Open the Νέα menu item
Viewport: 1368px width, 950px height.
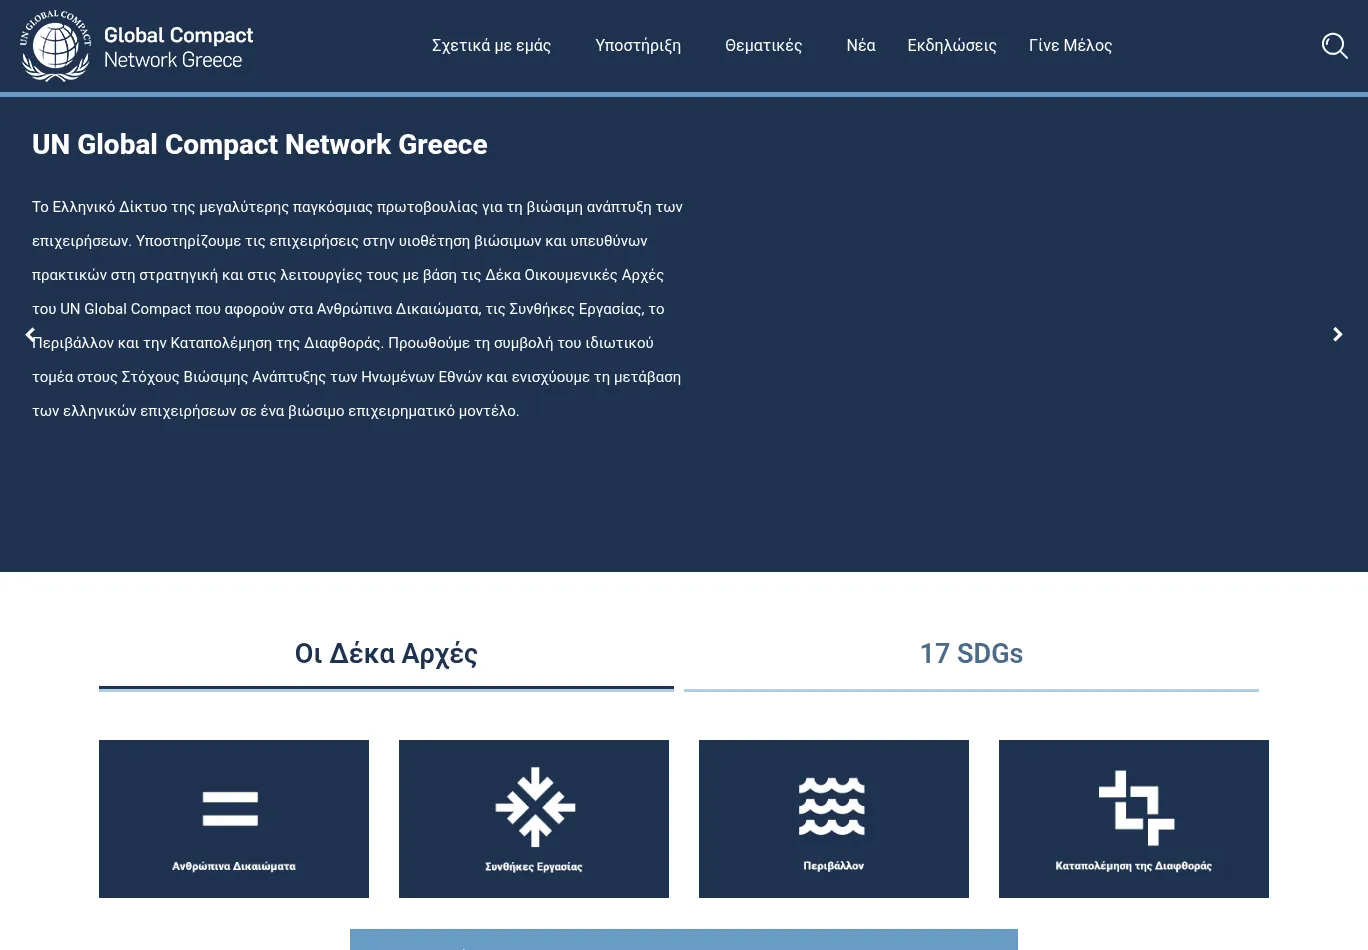click(x=861, y=45)
